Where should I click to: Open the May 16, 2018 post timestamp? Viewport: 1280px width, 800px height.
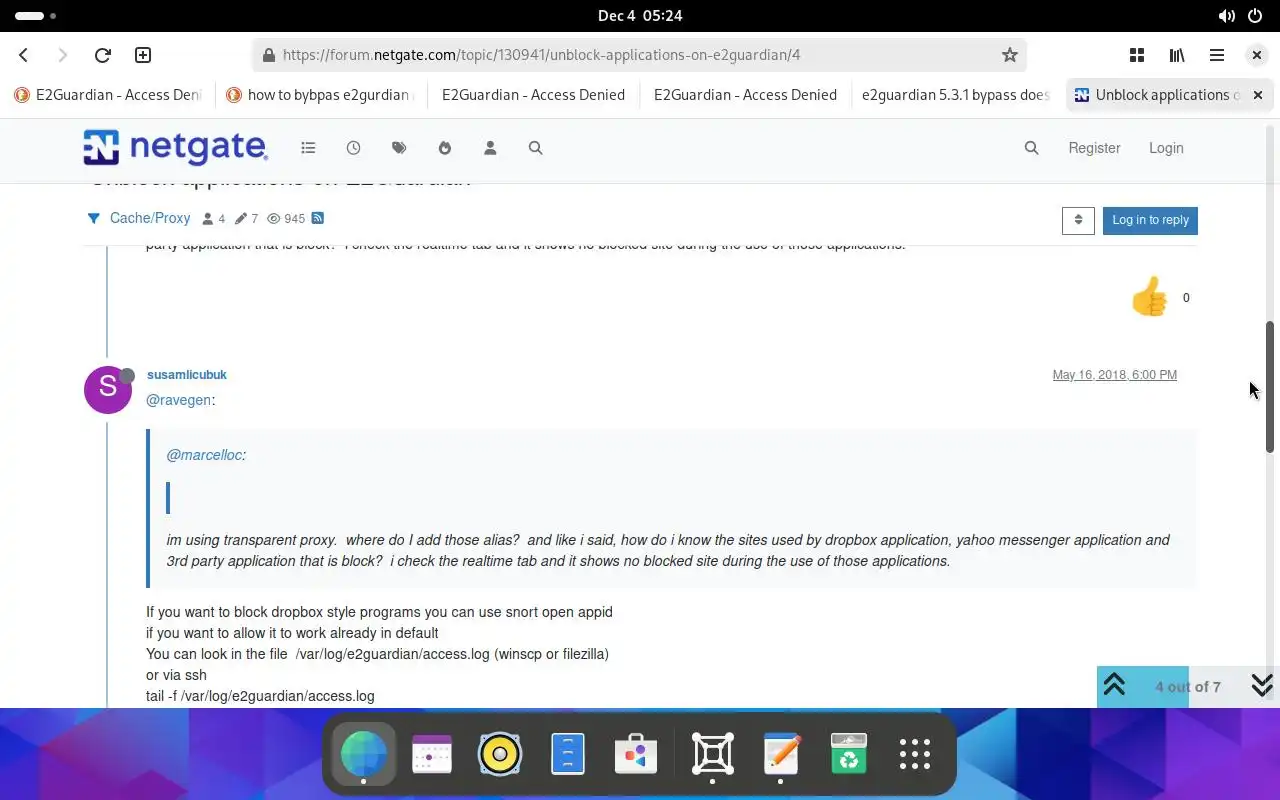point(1114,375)
